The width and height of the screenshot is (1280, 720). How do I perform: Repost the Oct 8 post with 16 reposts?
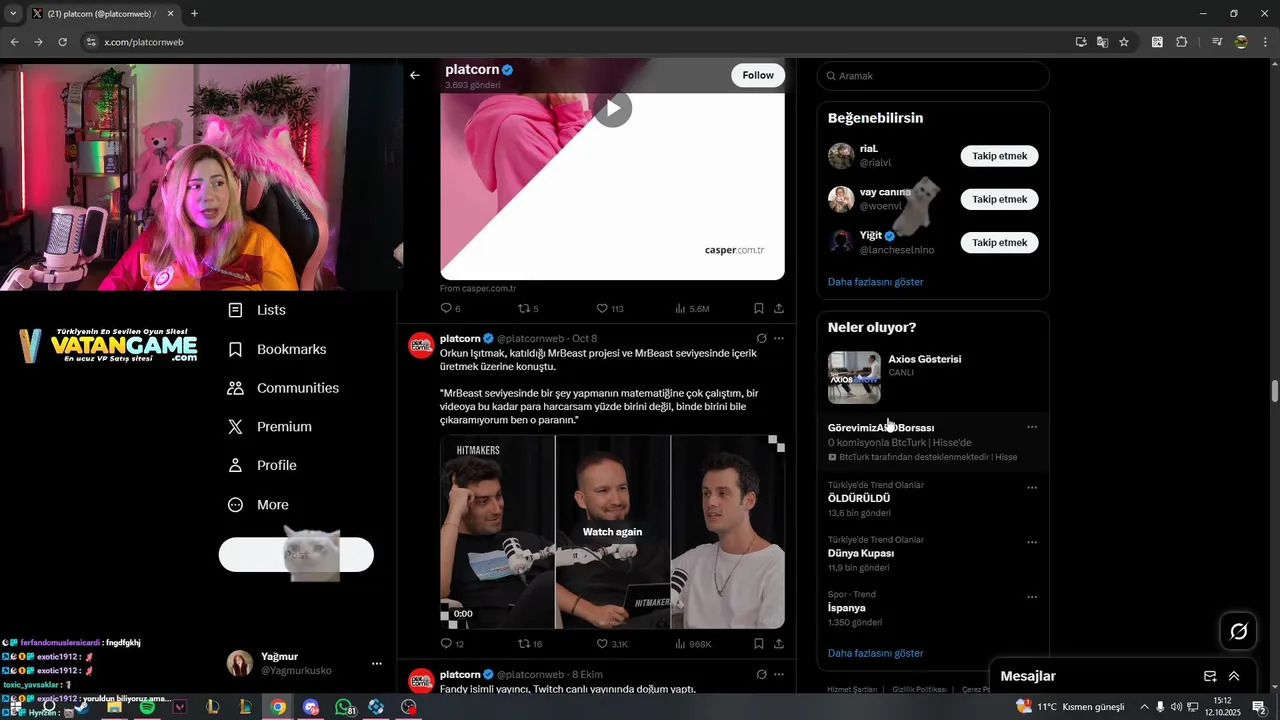coord(530,644)
